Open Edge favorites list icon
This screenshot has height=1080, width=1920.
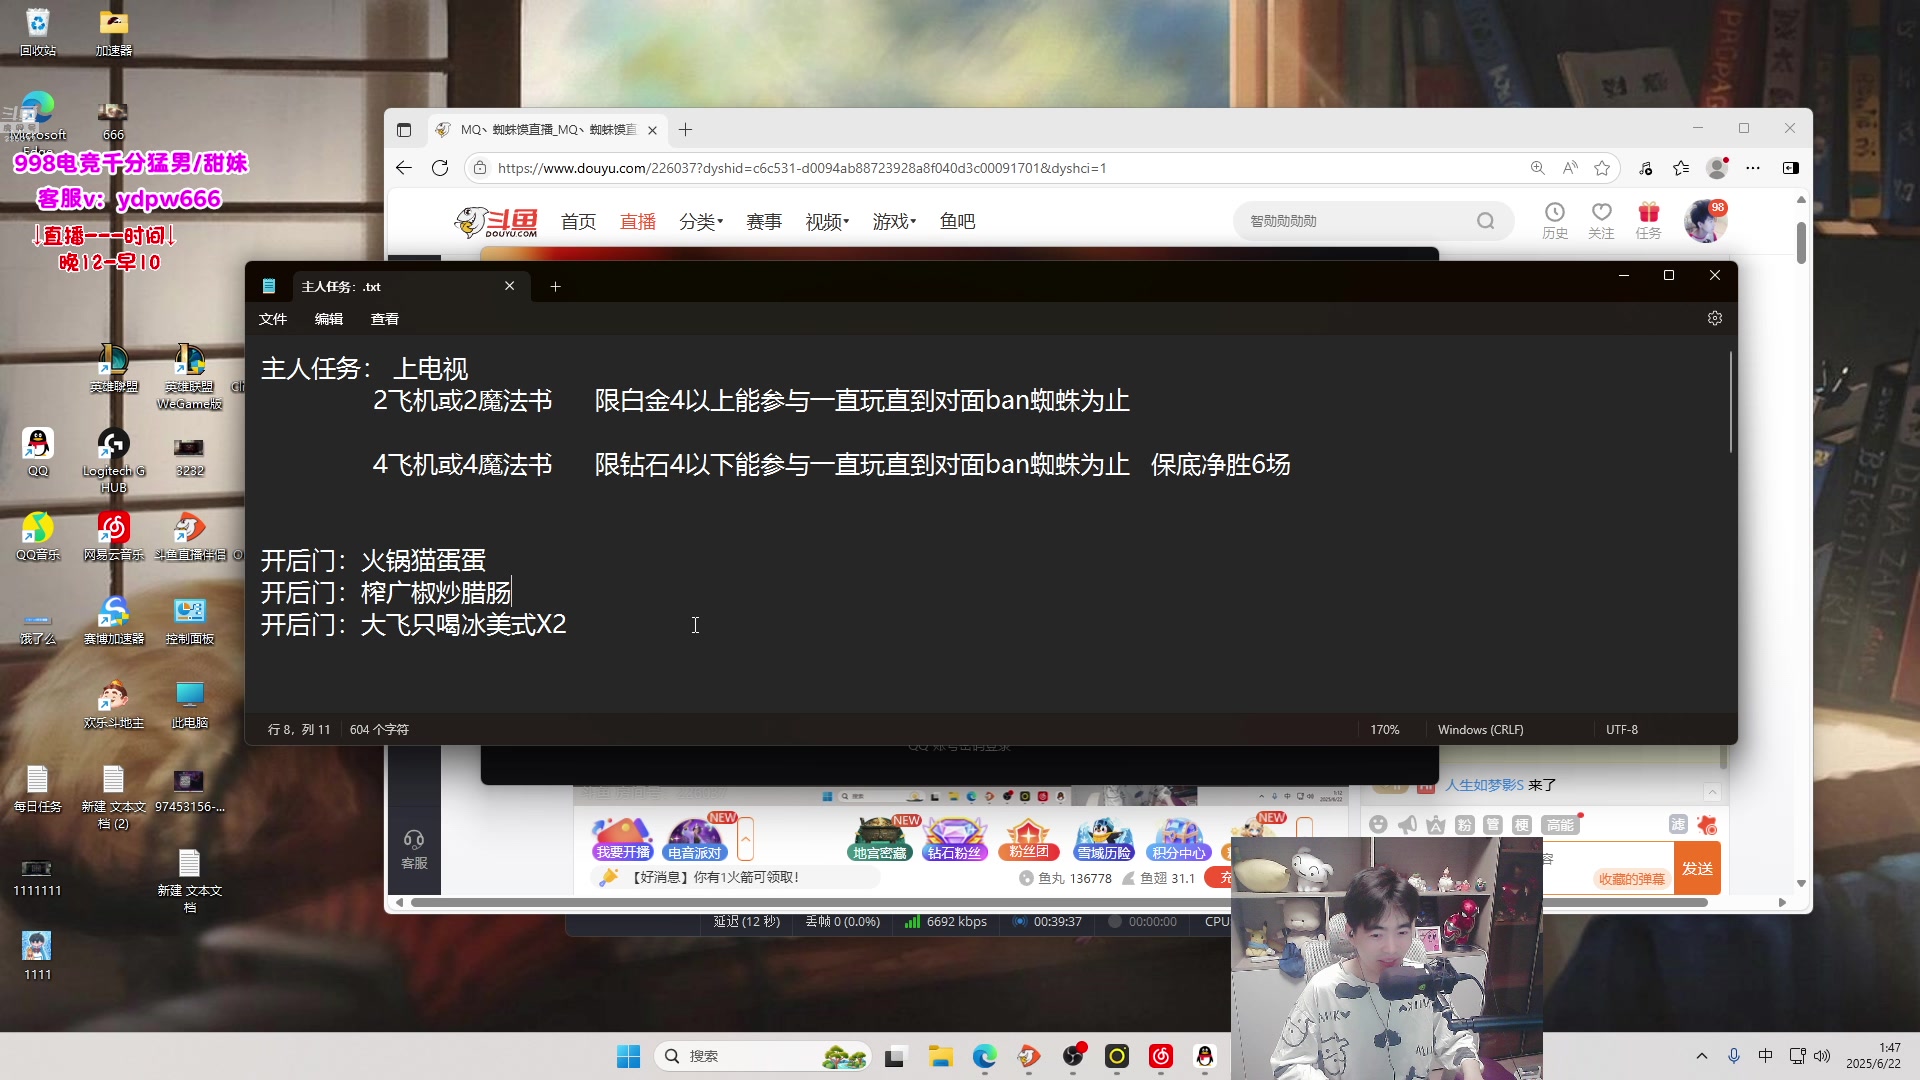click(1681, 168)
